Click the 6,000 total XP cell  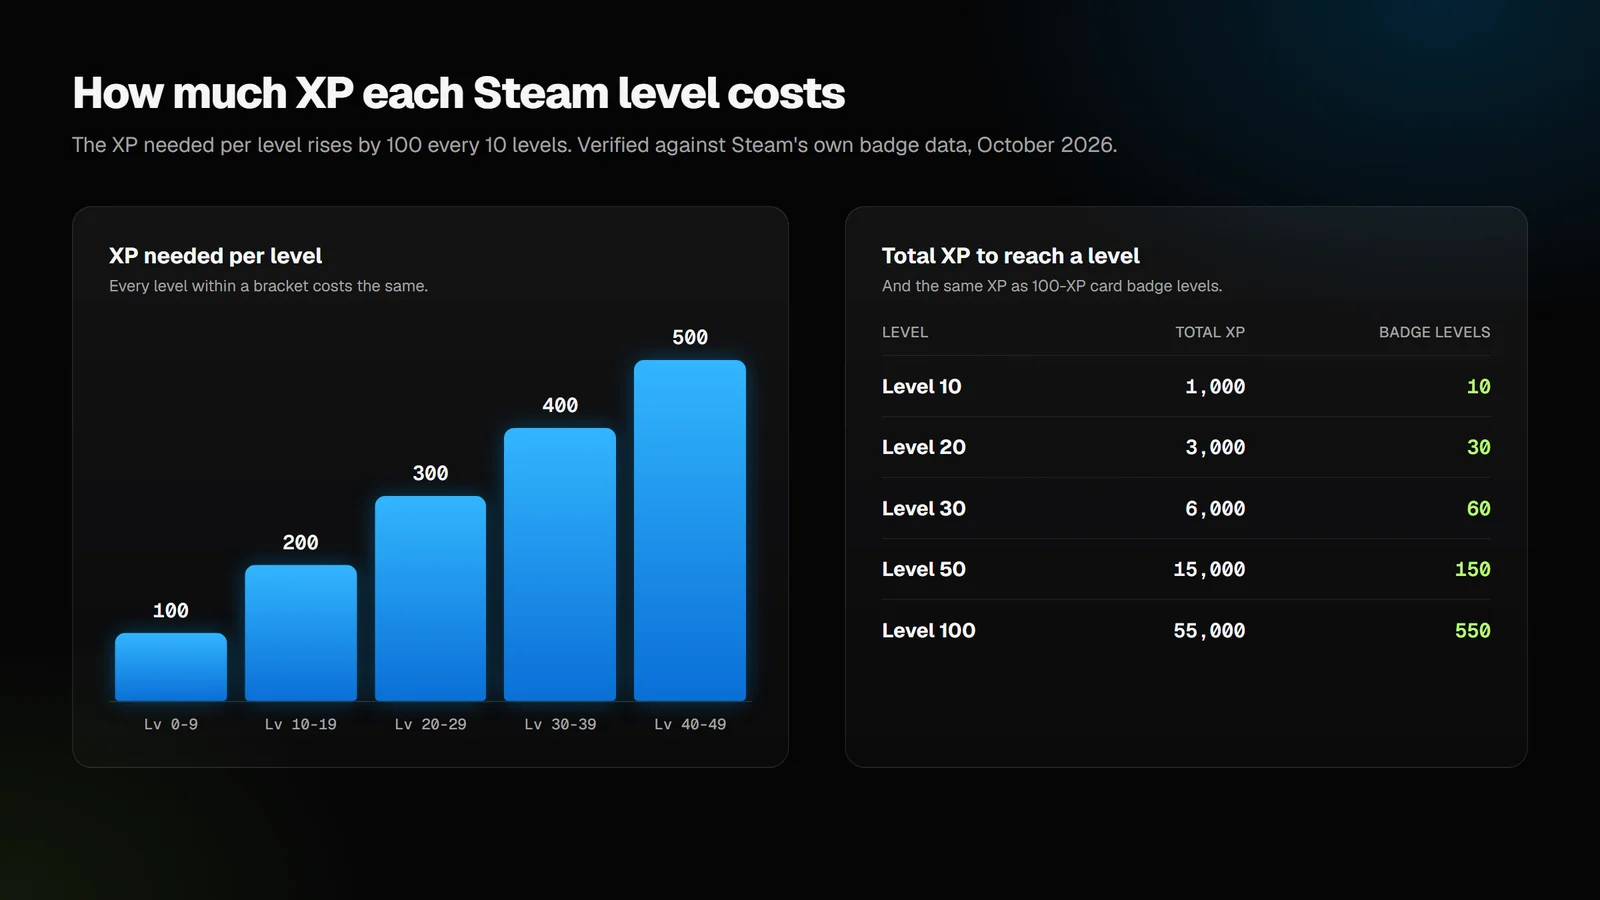1215,509
